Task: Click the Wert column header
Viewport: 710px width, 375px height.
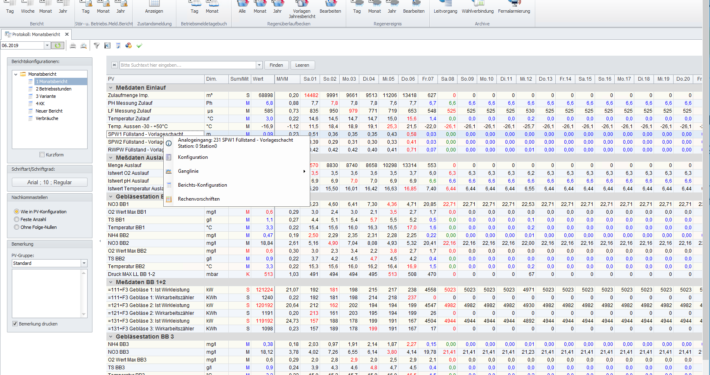Action: point(263,79)
